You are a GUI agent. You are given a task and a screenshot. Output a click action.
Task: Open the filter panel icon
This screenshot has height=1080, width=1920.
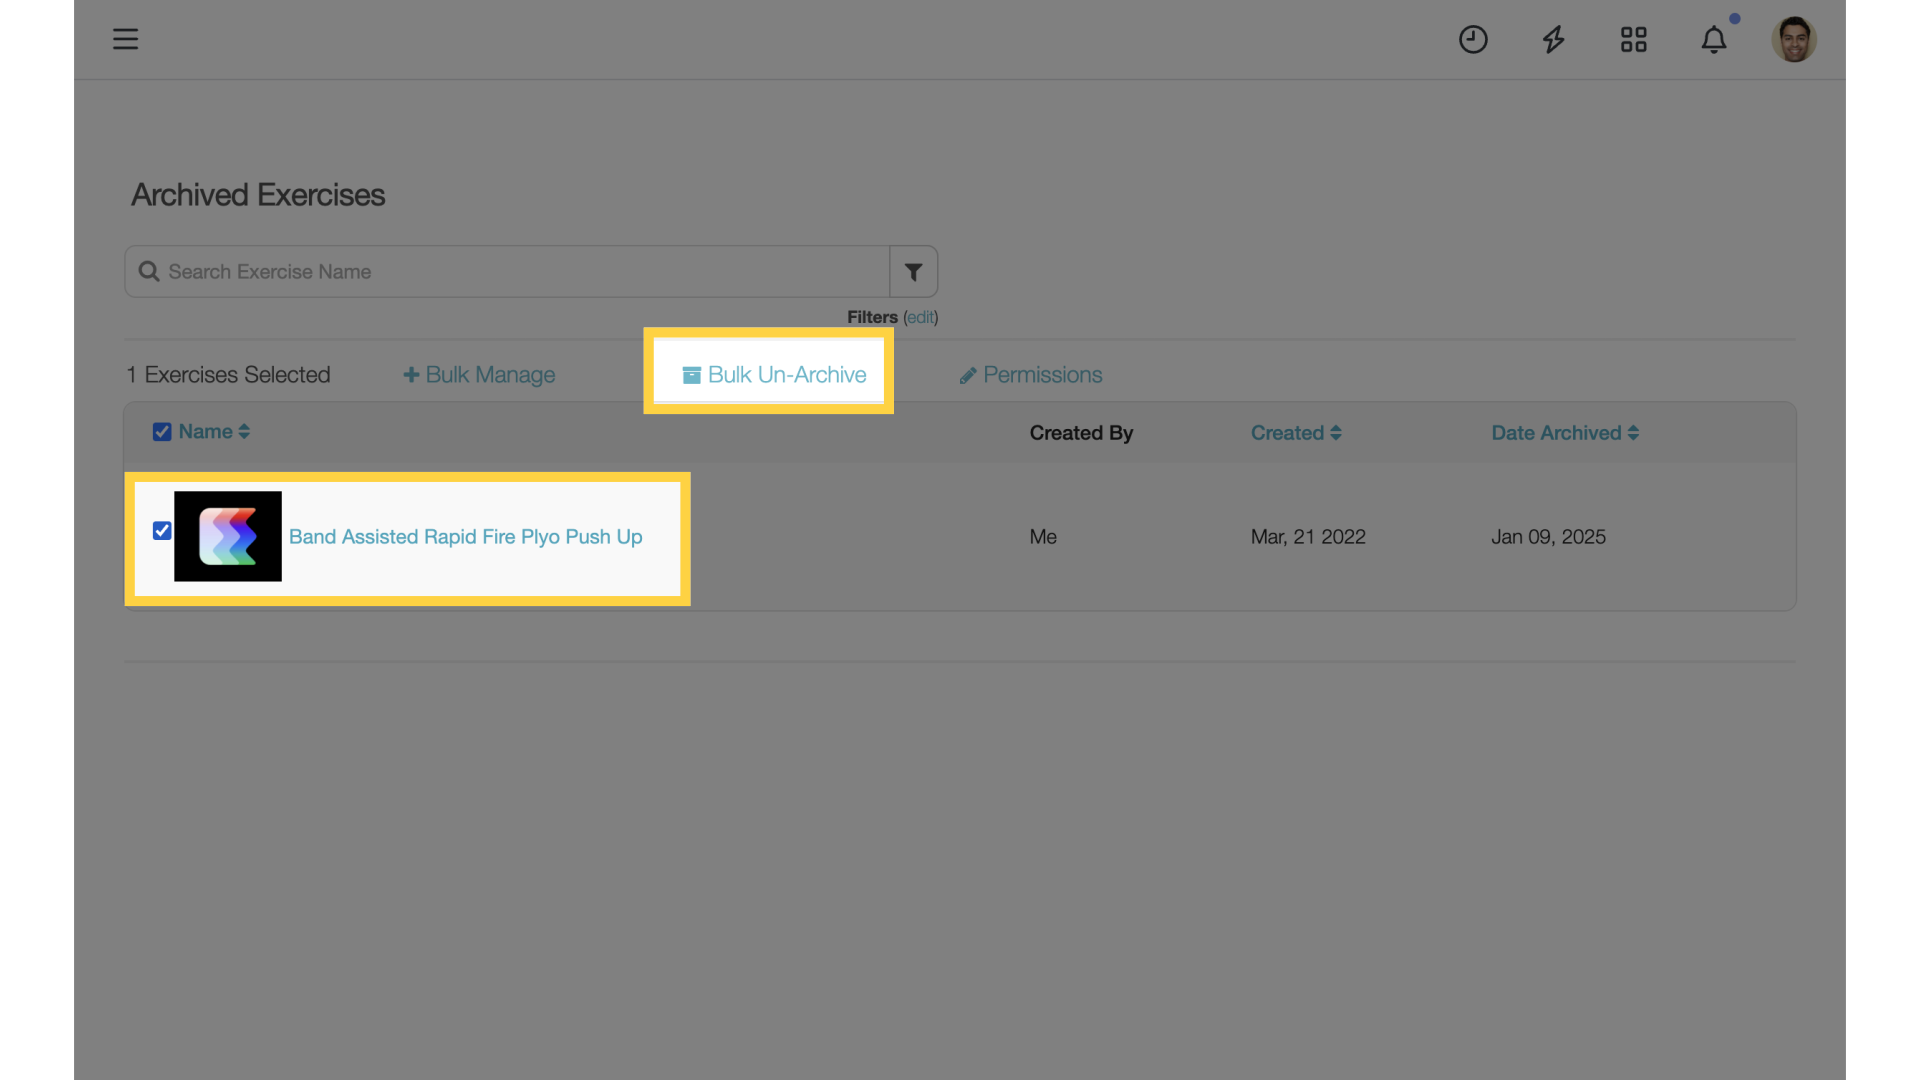coord(913,272)
